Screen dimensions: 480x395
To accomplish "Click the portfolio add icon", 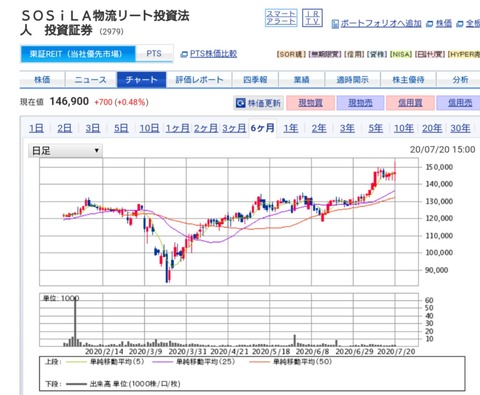I will [x=335, y=24].
